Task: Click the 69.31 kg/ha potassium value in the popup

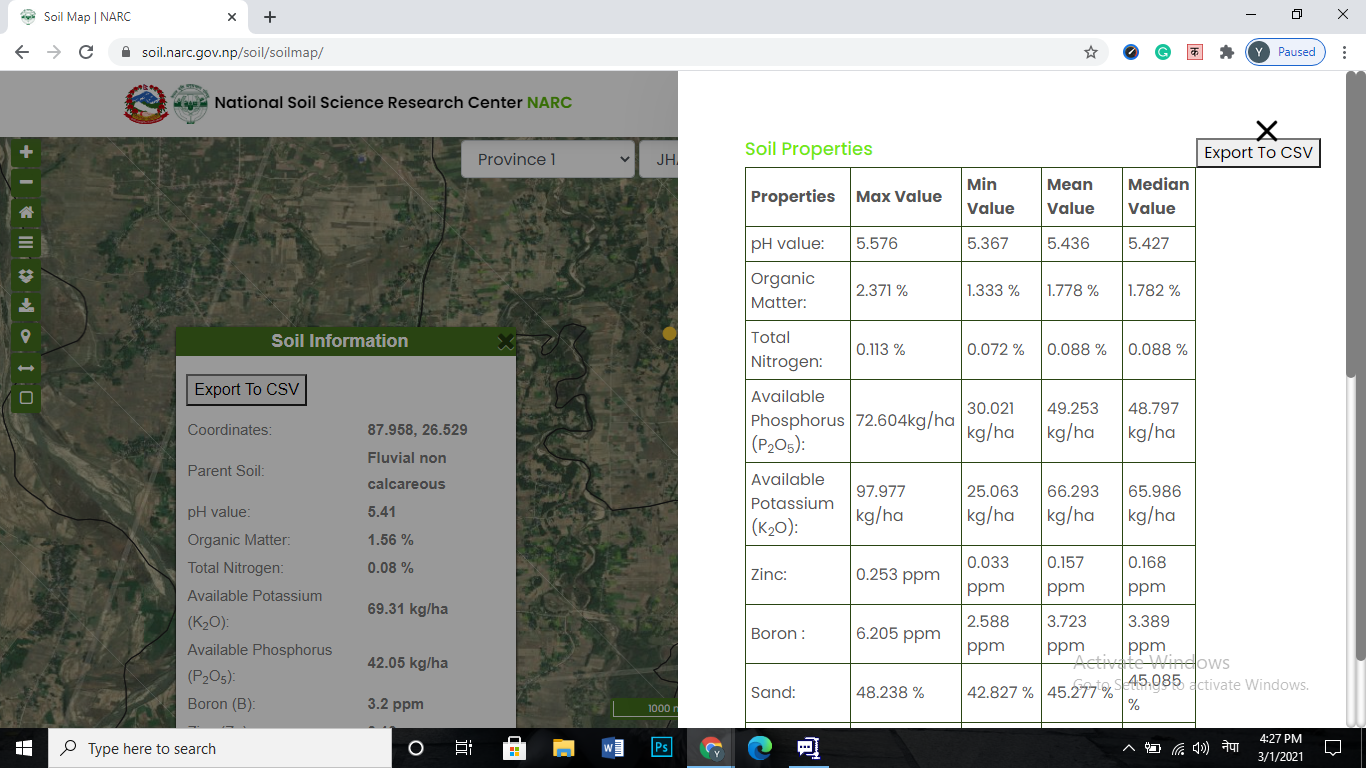Action: point(407,608)
